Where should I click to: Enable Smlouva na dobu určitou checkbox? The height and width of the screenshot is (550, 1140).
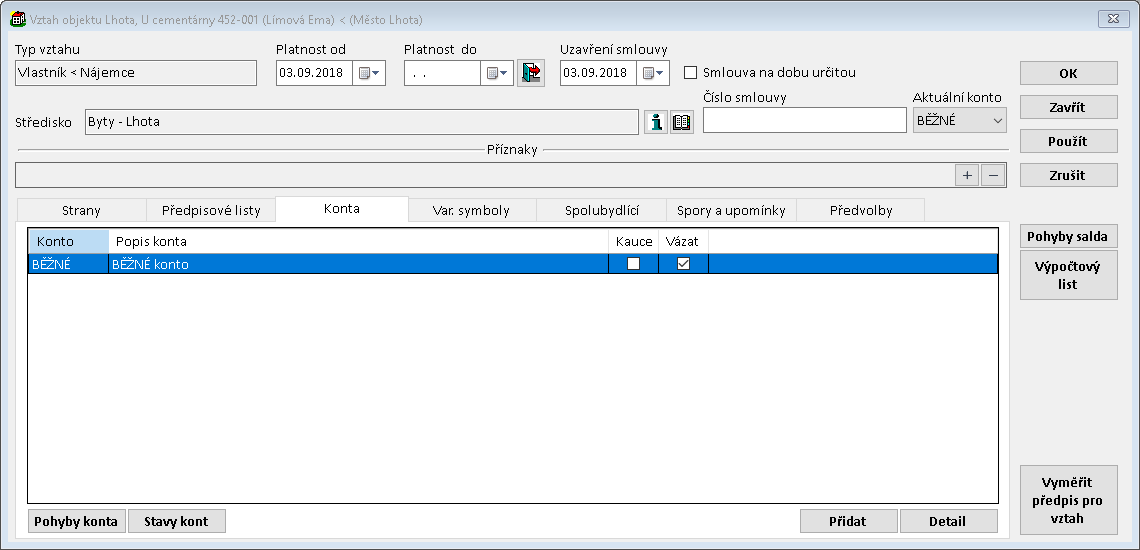coord(690,73)
